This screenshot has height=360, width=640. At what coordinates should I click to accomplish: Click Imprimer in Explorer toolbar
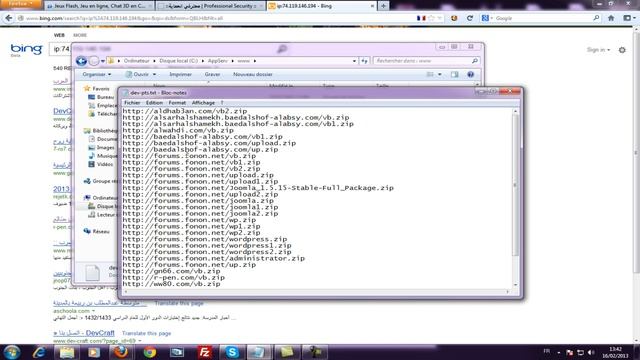click(x=180, y=74)
